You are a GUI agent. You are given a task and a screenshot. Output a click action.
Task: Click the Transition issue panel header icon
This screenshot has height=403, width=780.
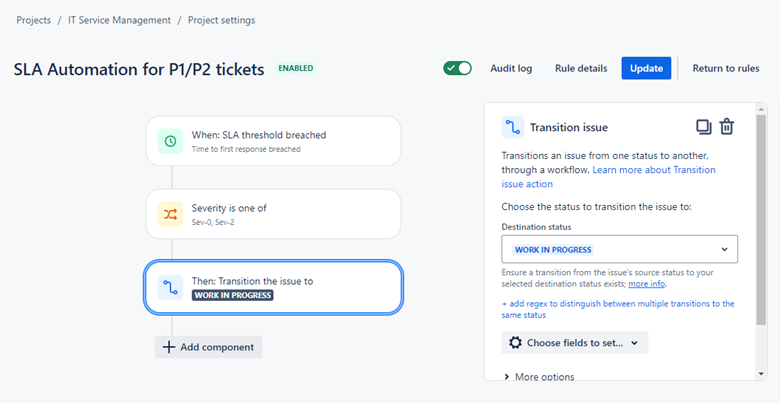click(x=513, y=127)
